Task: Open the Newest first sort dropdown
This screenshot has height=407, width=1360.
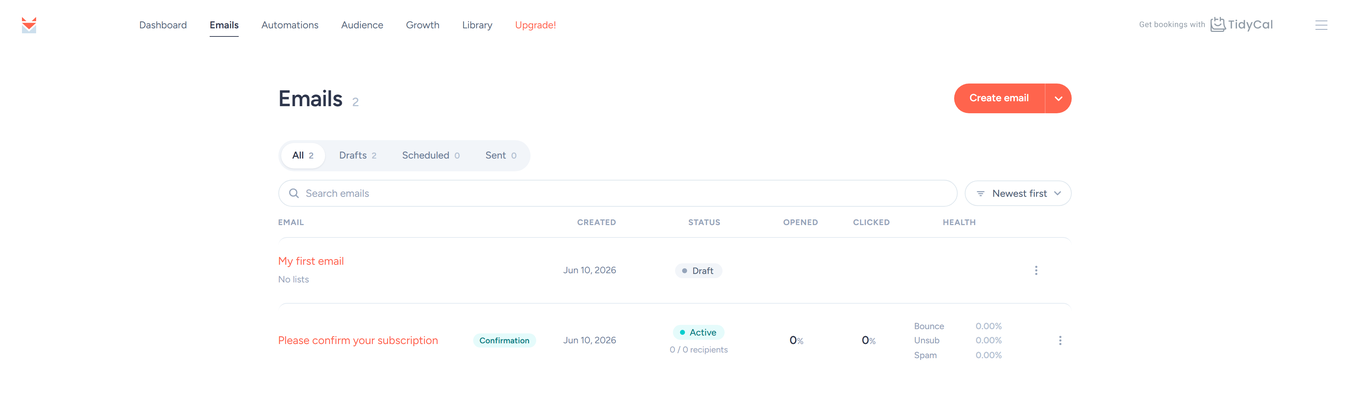Action: (x=1018, y=193)
